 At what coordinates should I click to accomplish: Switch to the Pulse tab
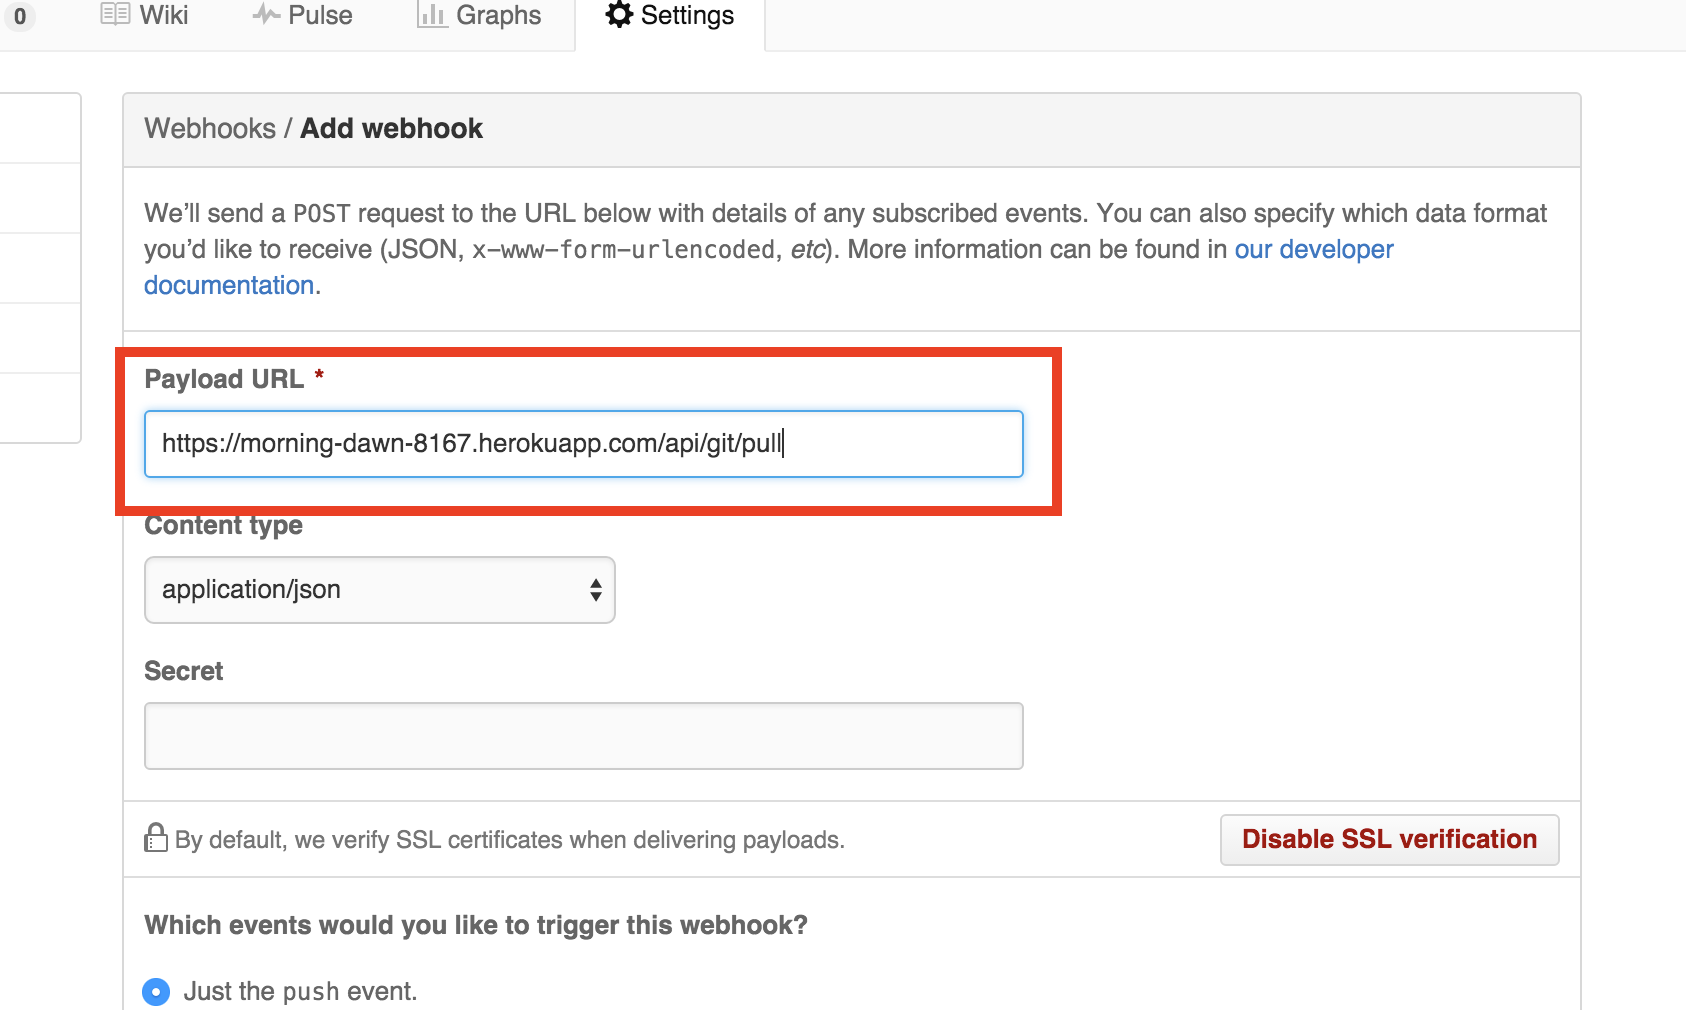click(320, 15)
